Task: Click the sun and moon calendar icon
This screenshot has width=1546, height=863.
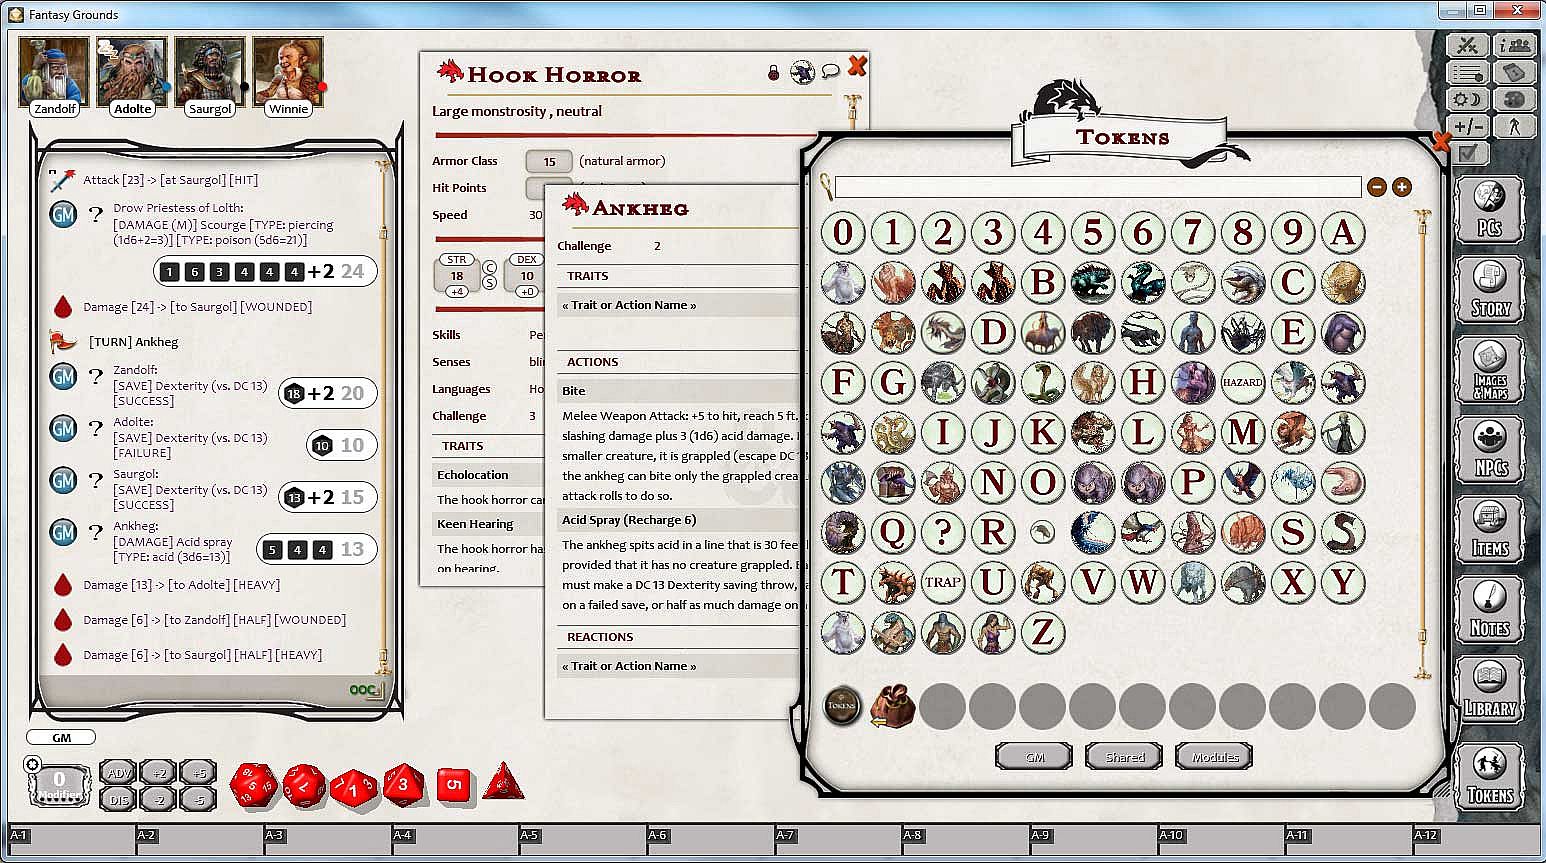Action: pyautogui.click(x=1467, y=100)
